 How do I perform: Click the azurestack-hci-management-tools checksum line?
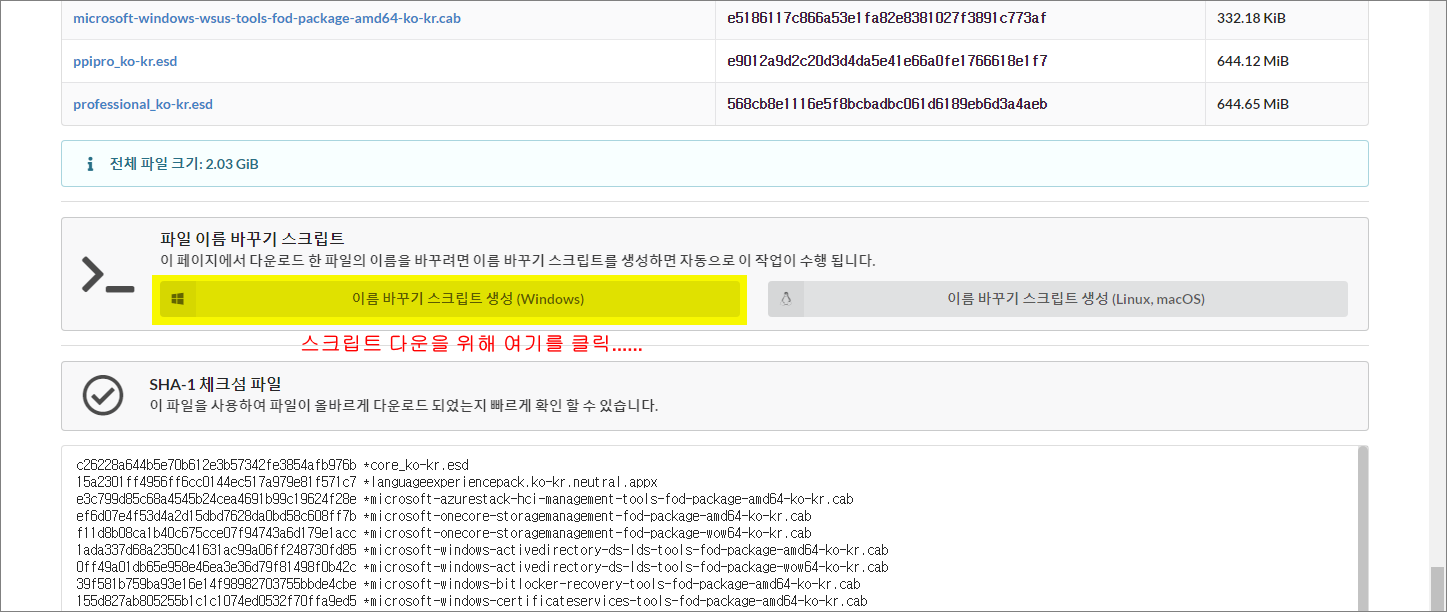pos(464,499)
